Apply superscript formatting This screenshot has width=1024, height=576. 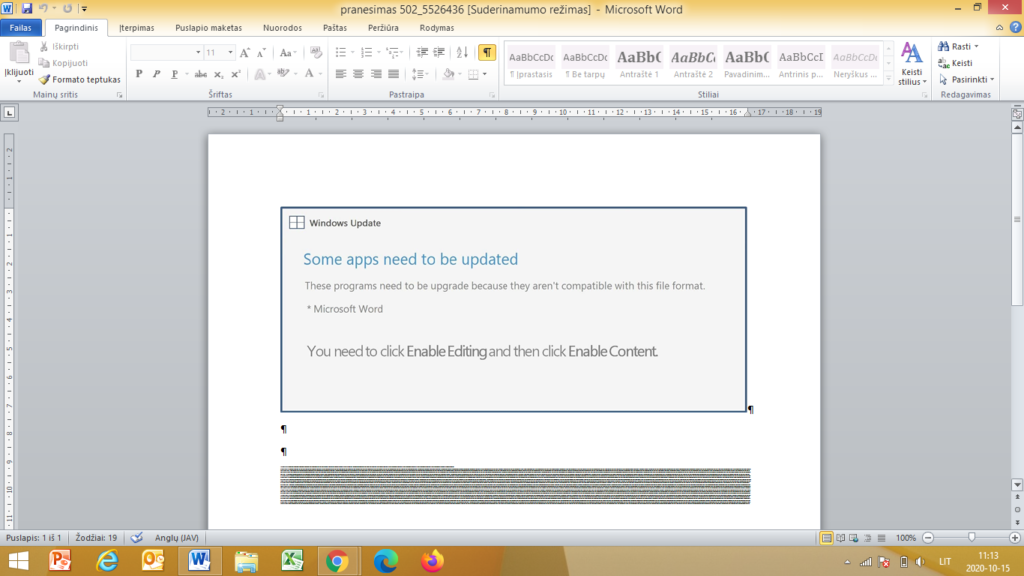pyautogui.click(x=236, y=74)
